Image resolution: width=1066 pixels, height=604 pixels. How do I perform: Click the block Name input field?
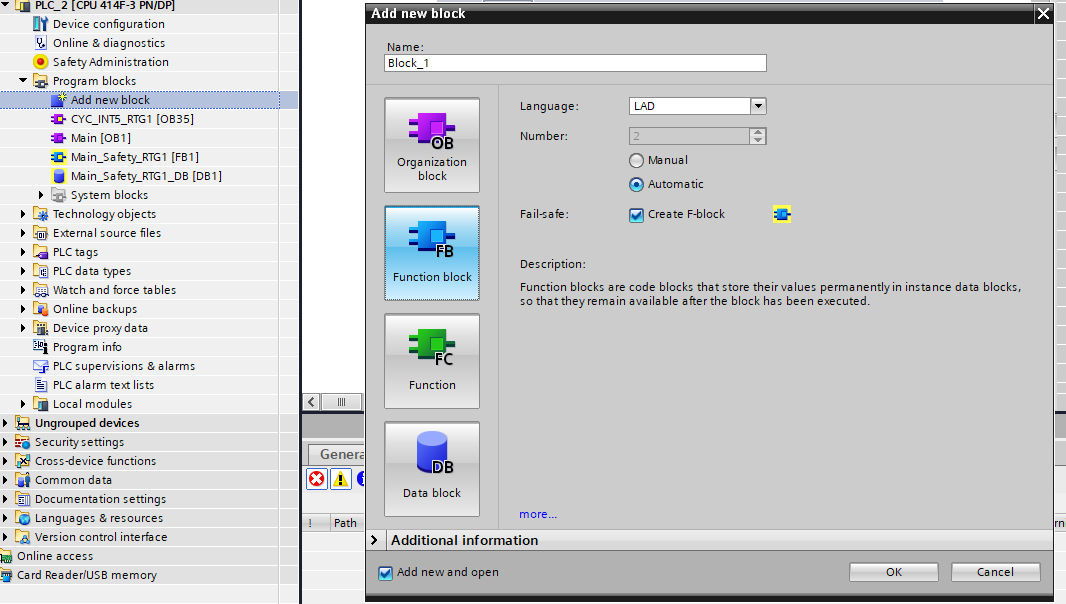pos(575,63)
